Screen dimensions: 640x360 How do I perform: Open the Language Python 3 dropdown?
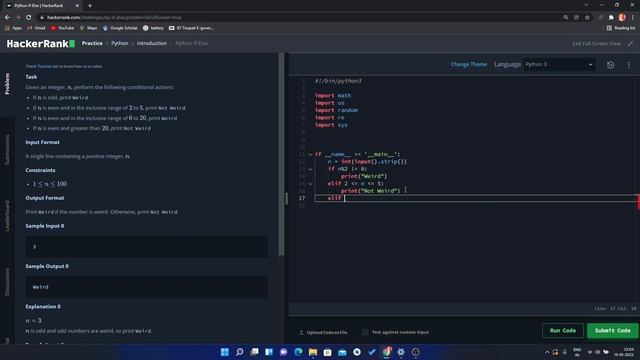coord(559,64)
